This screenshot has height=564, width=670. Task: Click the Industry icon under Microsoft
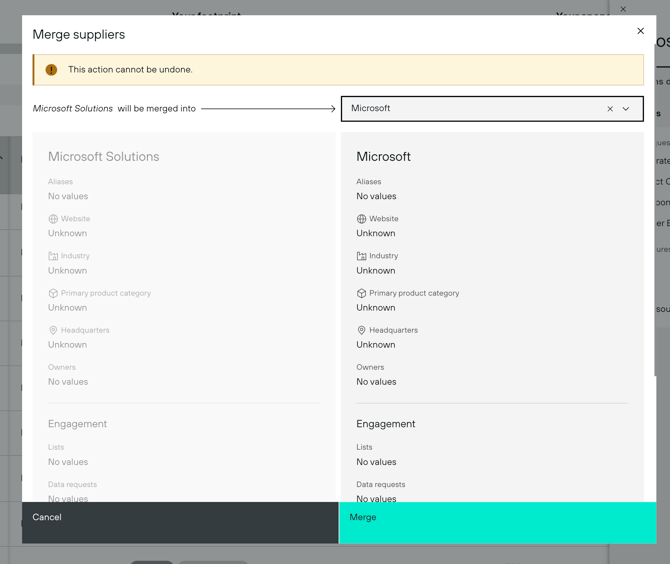(361, 256)
